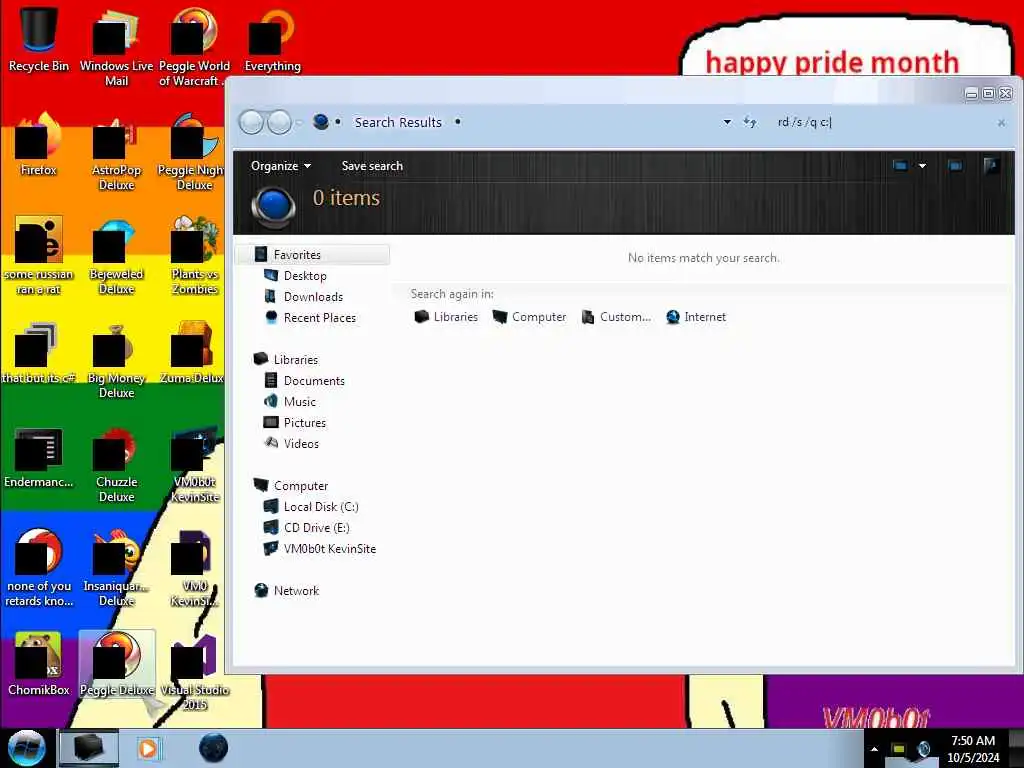Open the address bar history dropdown arrow
Image resolution: width=1024 pixels, height=768 pixels.
pyautogui.click(x=727, y=122)
